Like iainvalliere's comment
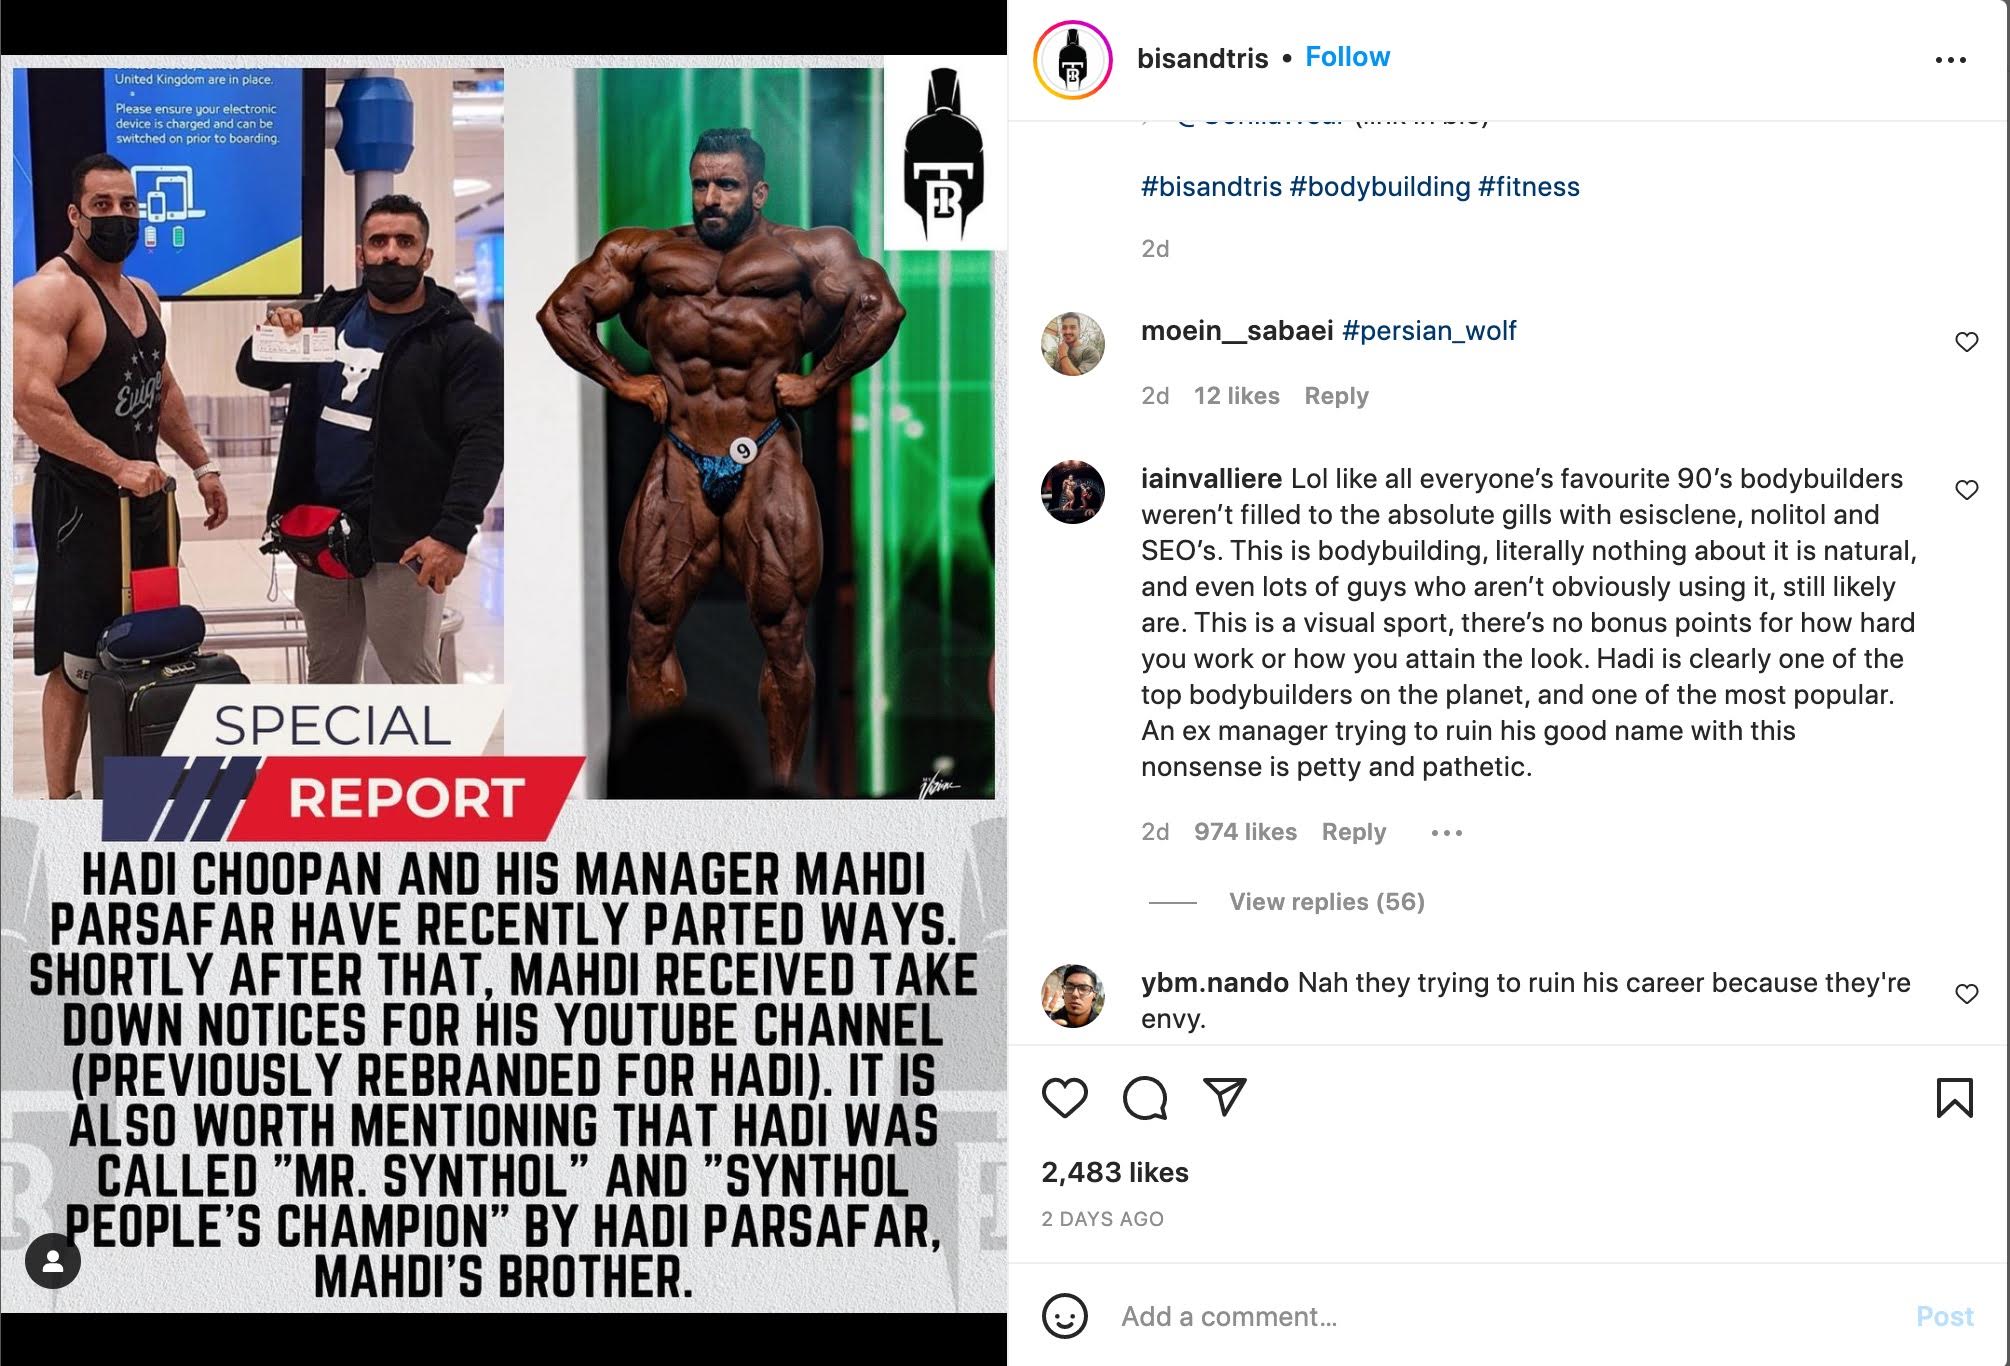 pos(1966,490)
